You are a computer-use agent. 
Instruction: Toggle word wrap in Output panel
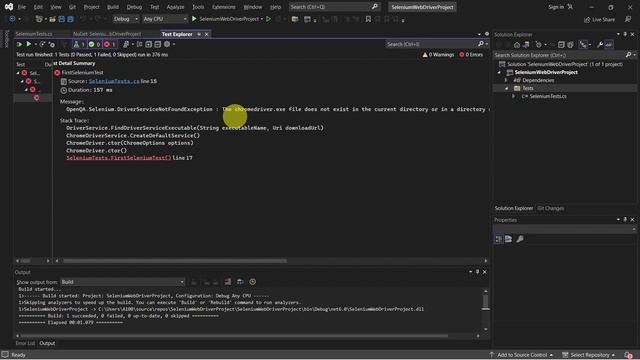point(240,282)
